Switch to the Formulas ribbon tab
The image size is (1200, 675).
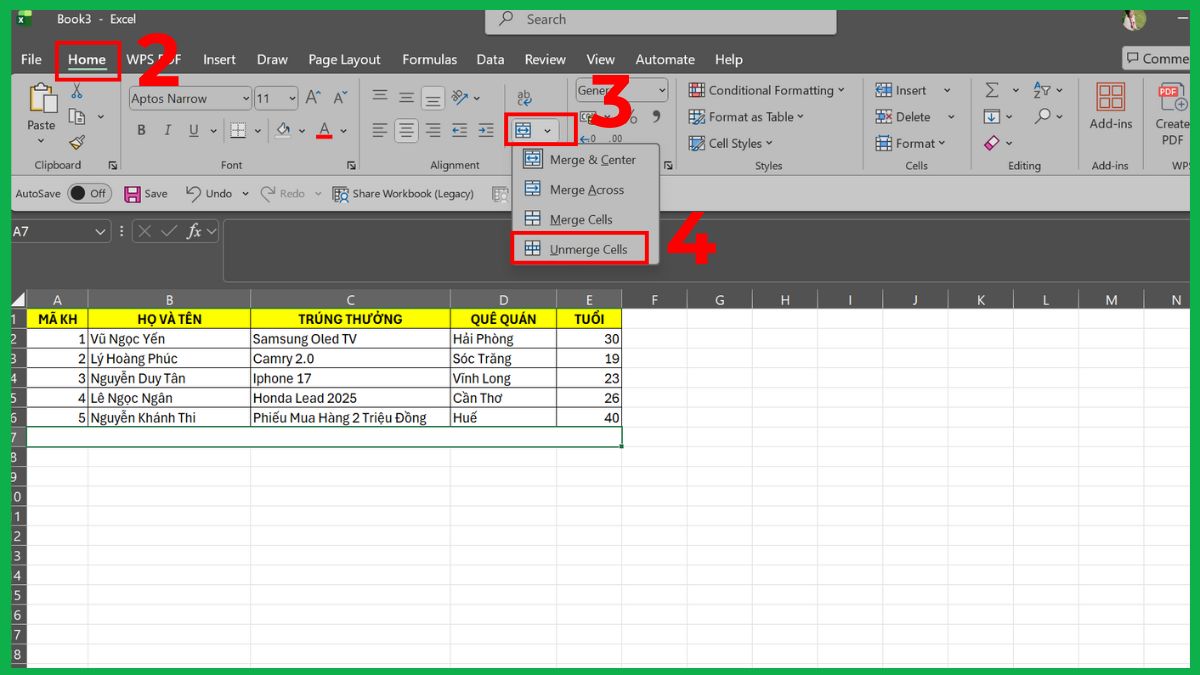tap(429, 59)
